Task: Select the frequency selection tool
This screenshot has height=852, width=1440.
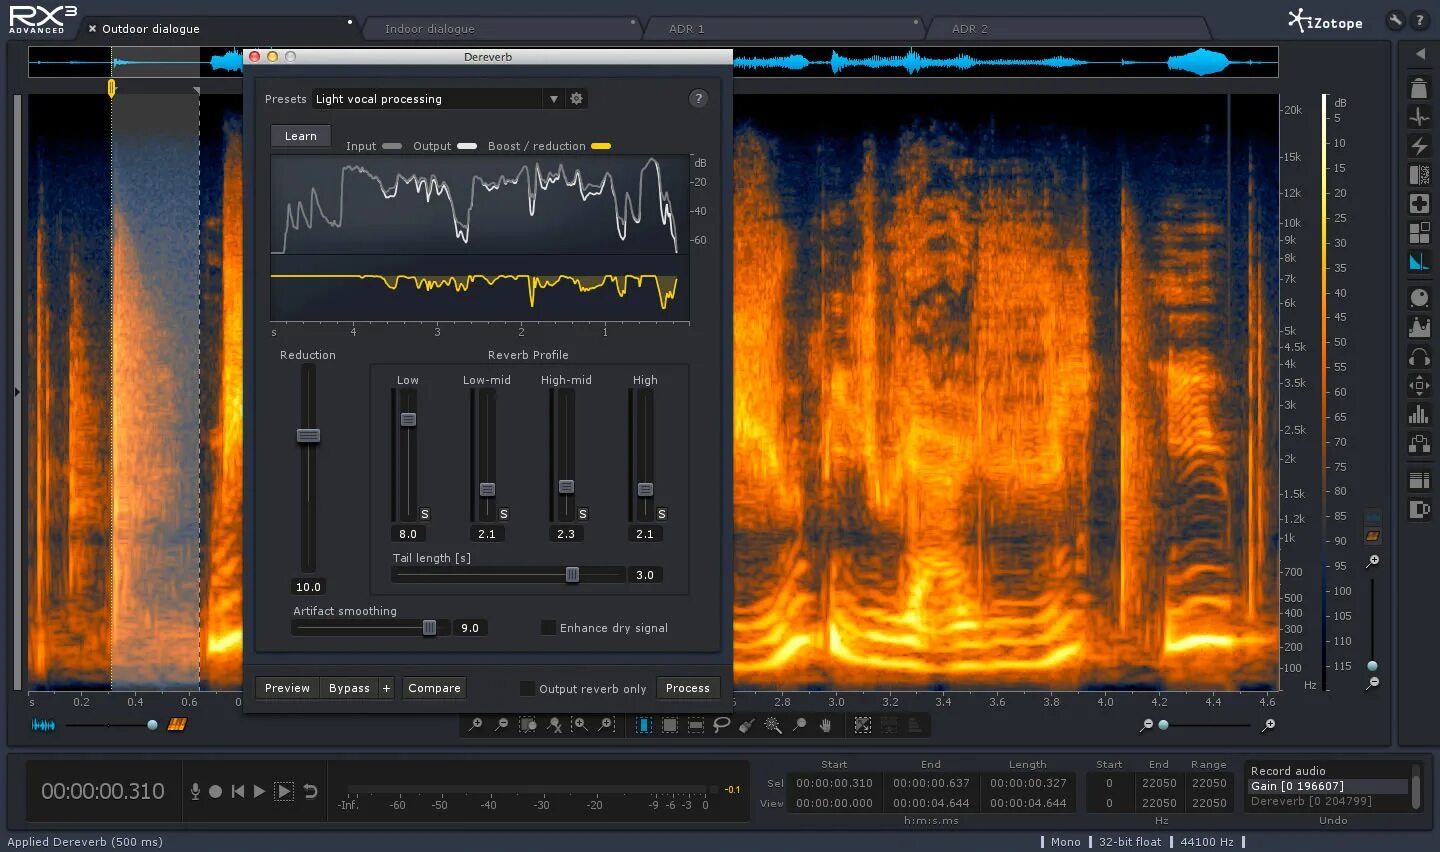Action: pos(696,725)
